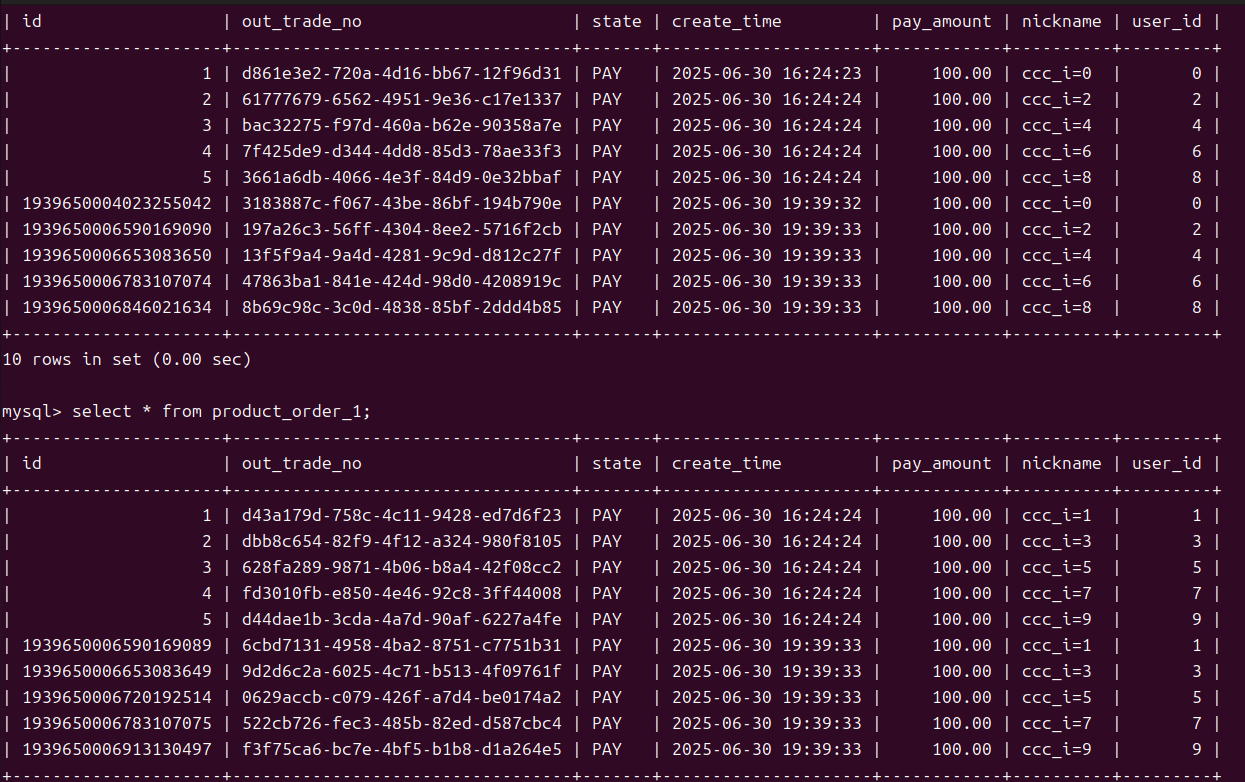
Task: Click id value 1939650006913130497
Action: click(117, 749)
